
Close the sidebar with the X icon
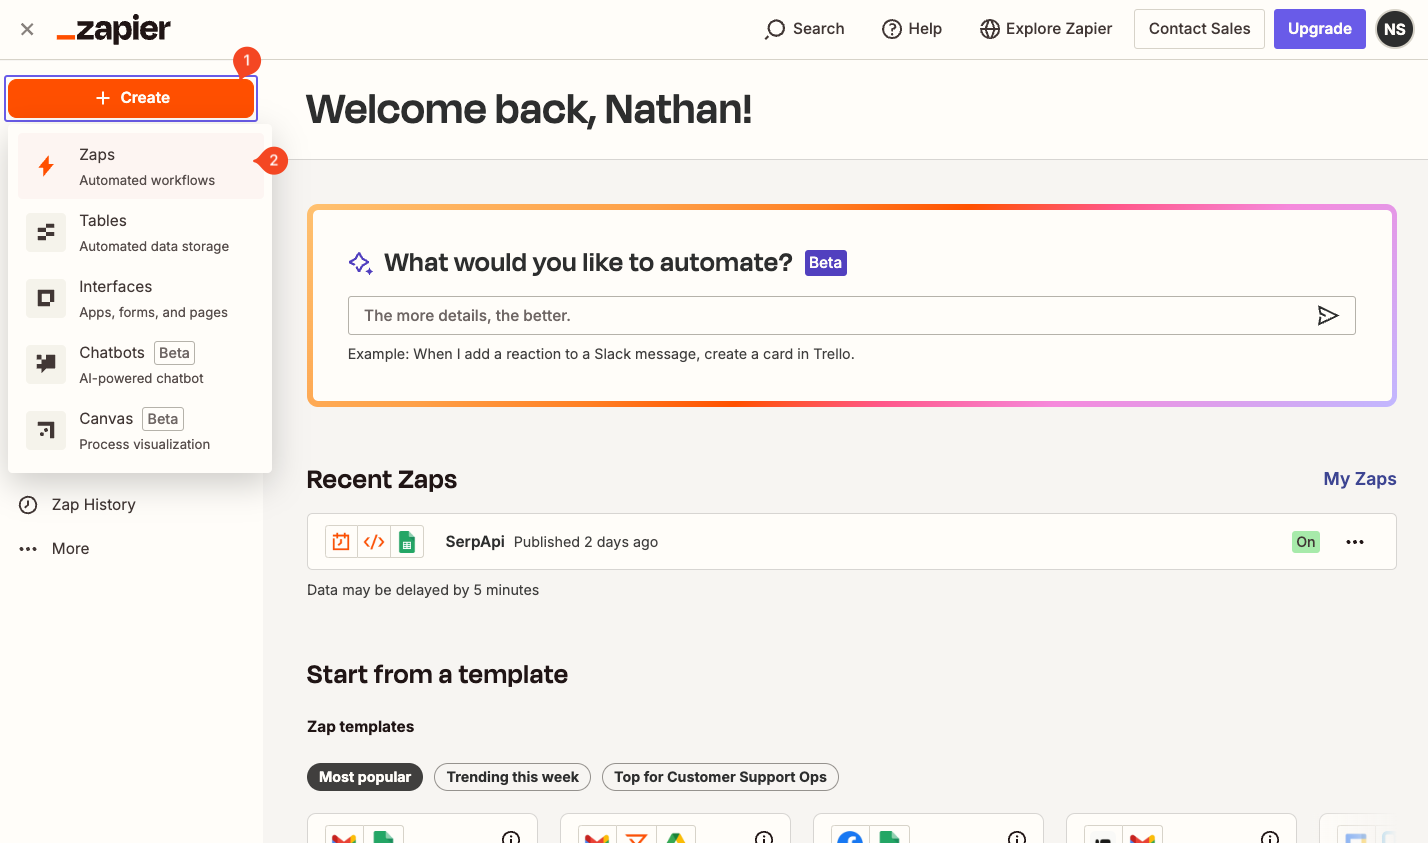click(x=27, y=29)
